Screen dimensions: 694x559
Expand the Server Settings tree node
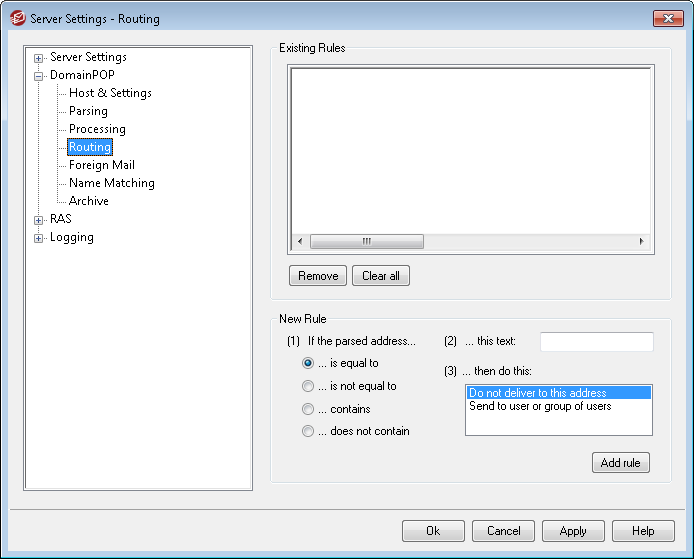[39, 58]
